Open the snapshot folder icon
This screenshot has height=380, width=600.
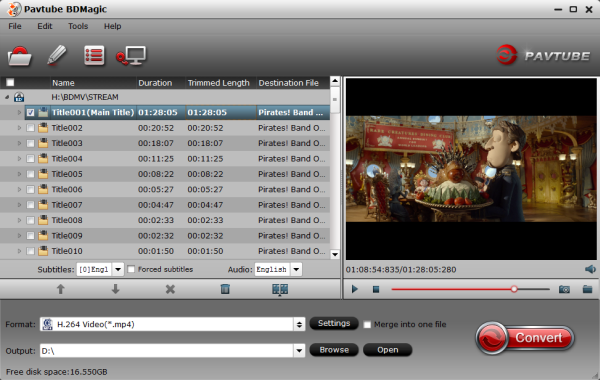point(587,289)
